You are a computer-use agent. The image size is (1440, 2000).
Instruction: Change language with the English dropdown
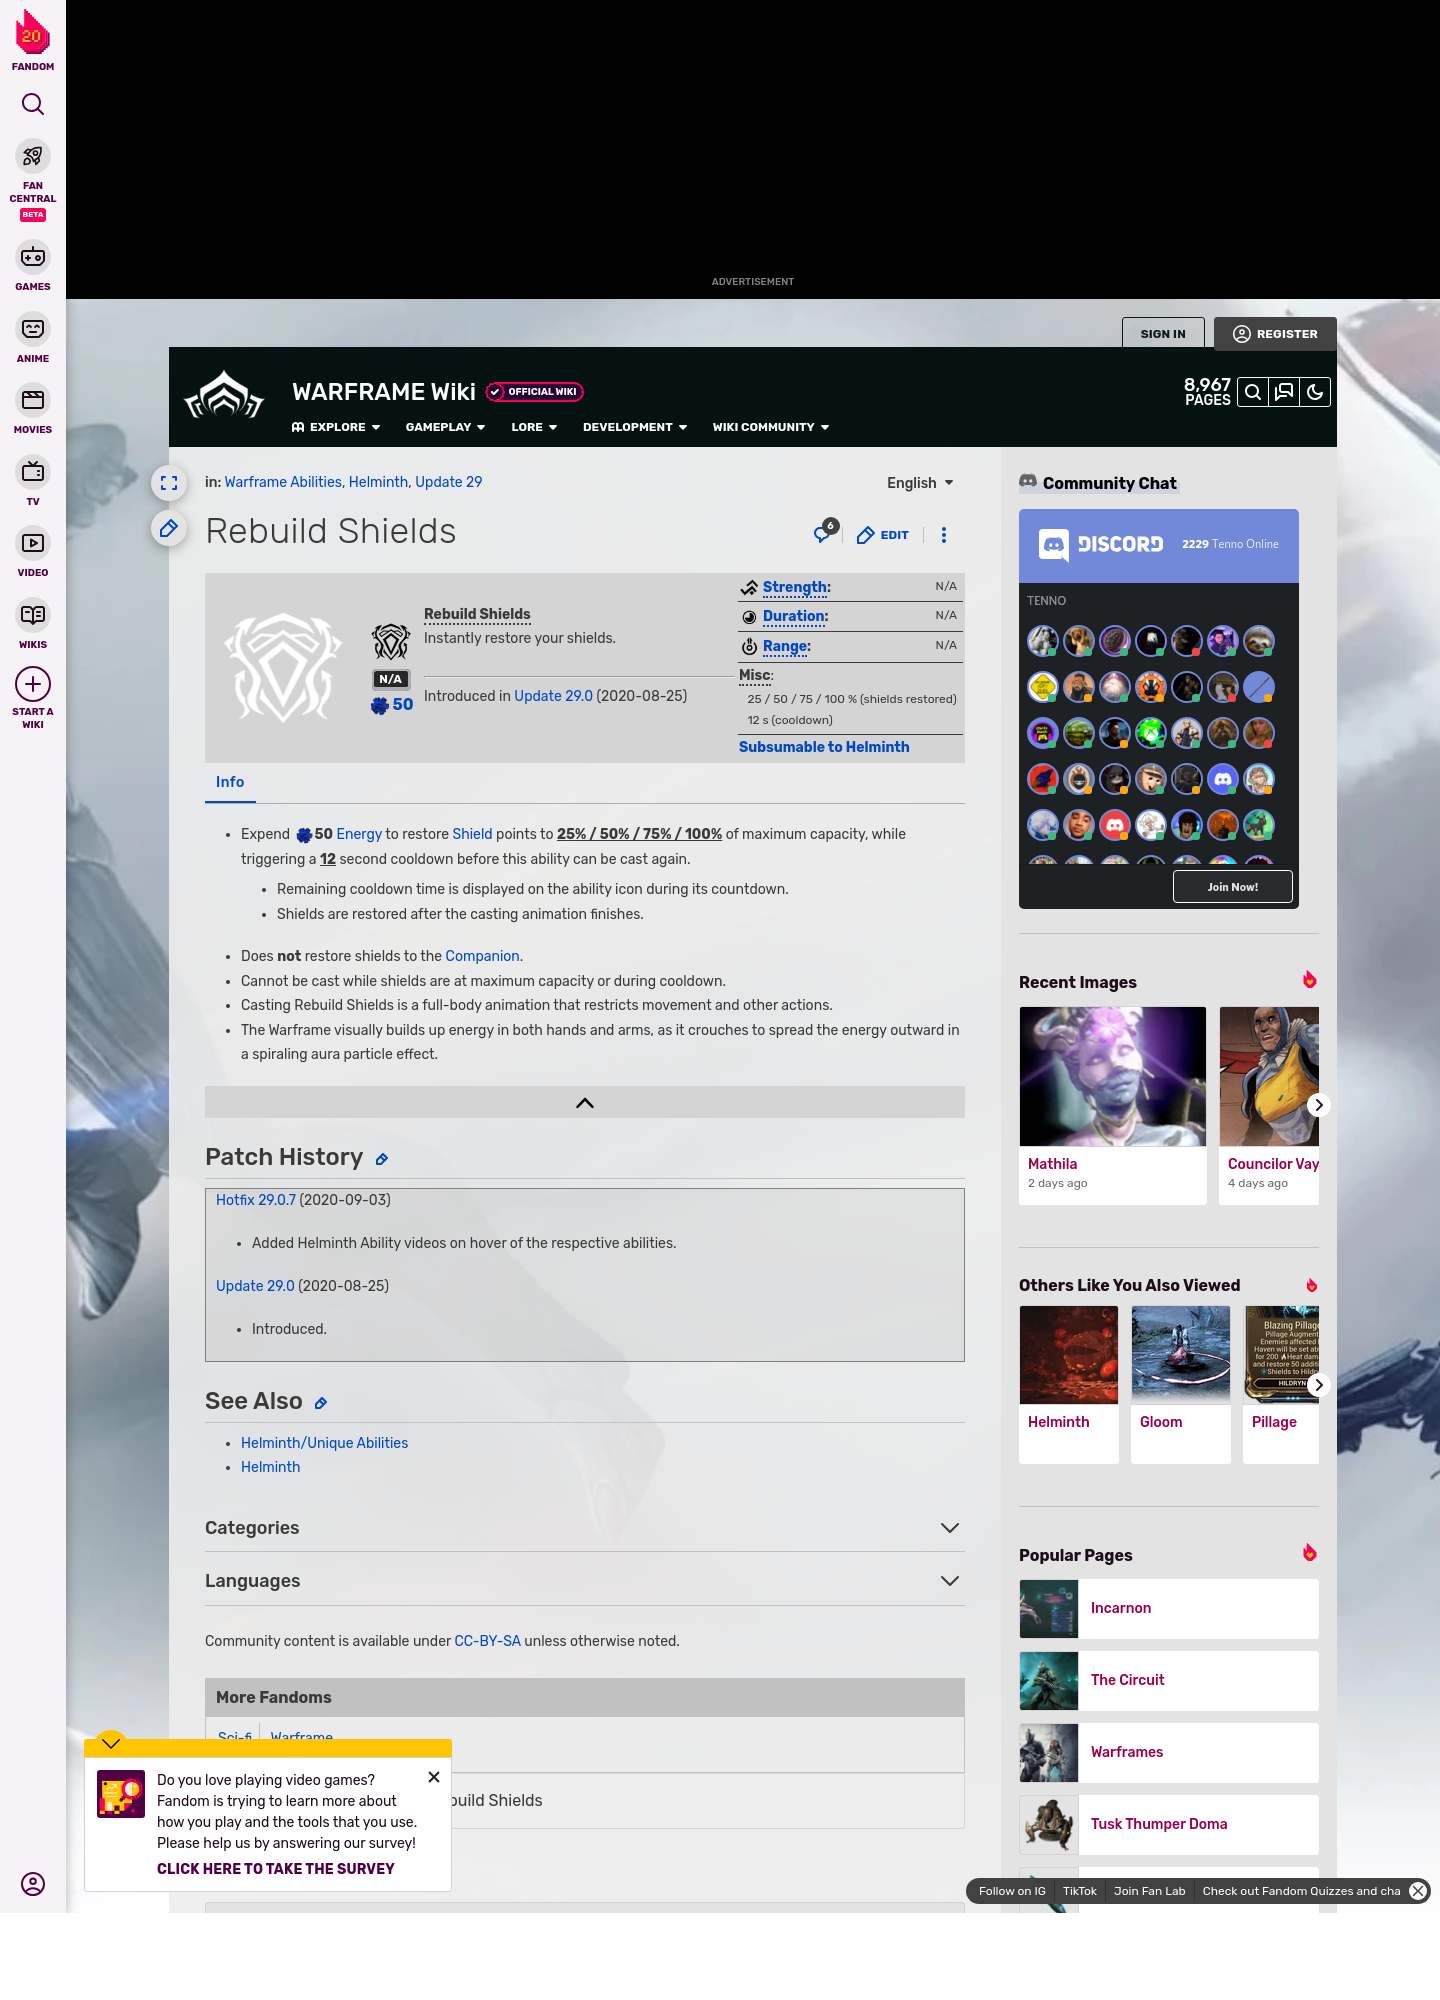(920, 483)
